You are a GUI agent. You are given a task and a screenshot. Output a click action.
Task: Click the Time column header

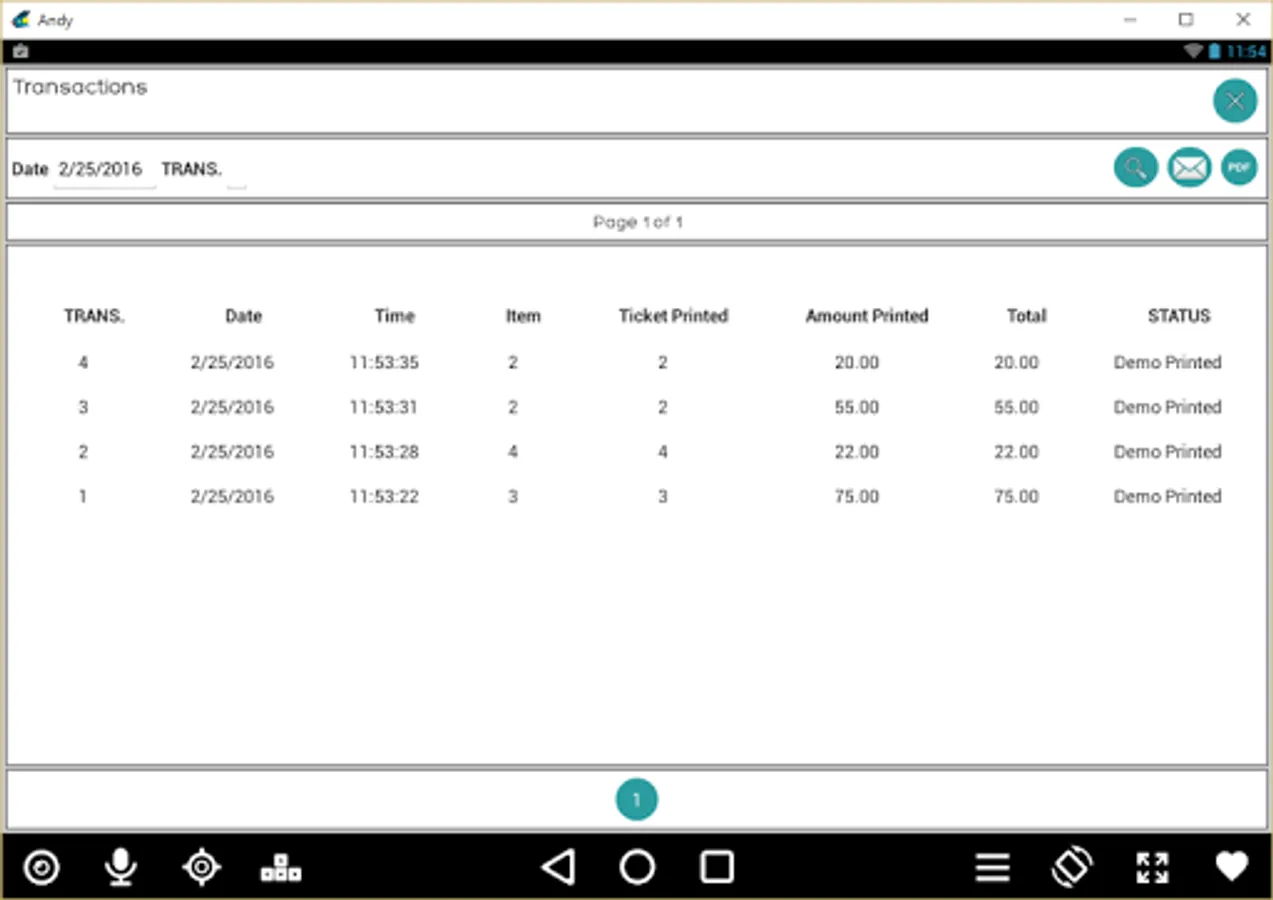[x=394, y=316]
